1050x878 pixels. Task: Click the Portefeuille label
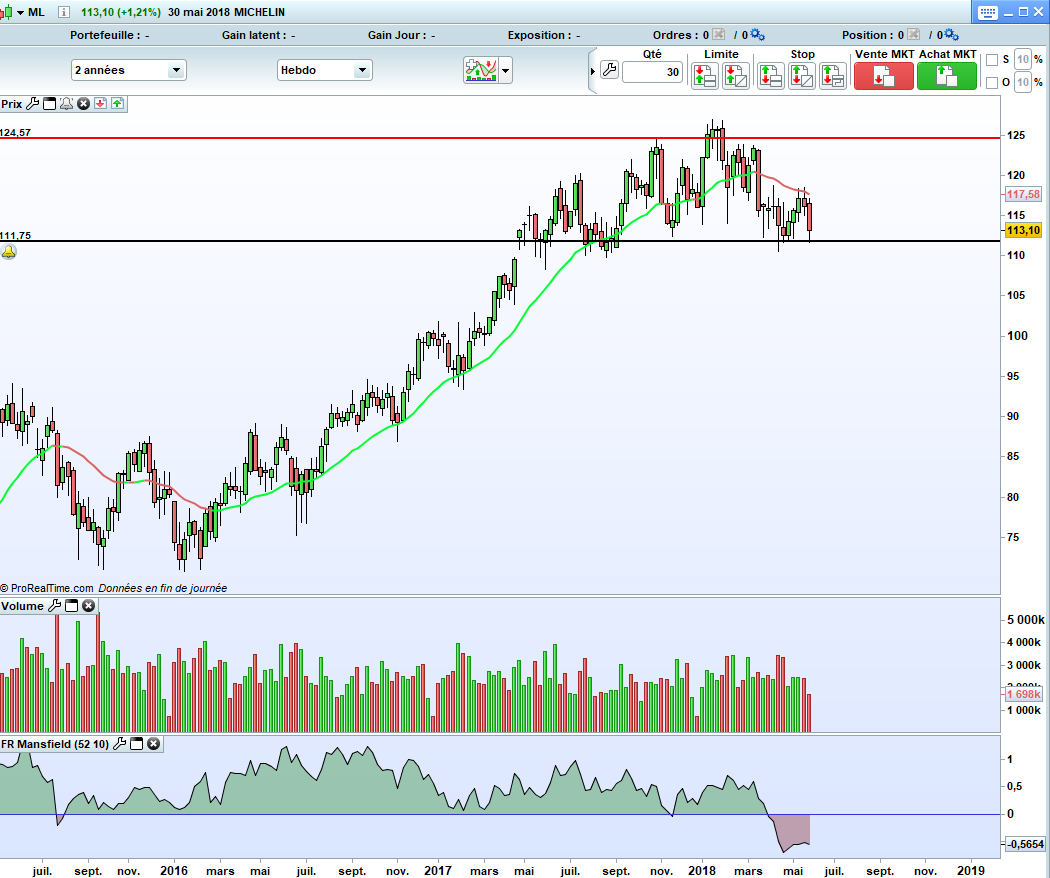tap(105, 35)
